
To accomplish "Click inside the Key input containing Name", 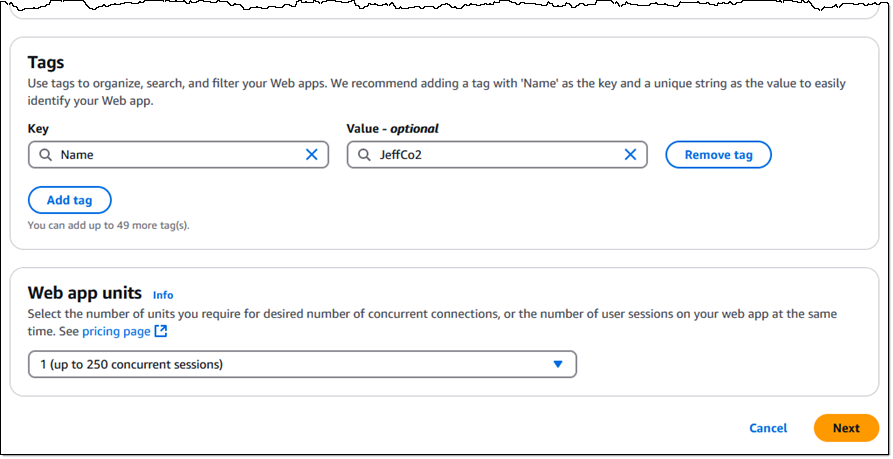I will point(178,155).
